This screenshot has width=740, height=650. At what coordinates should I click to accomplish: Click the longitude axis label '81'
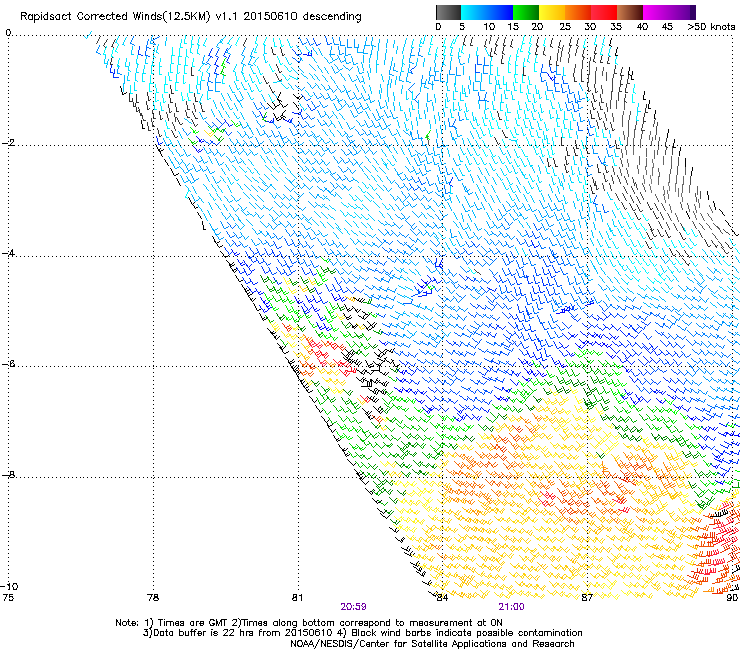click(x=297, y=598)
